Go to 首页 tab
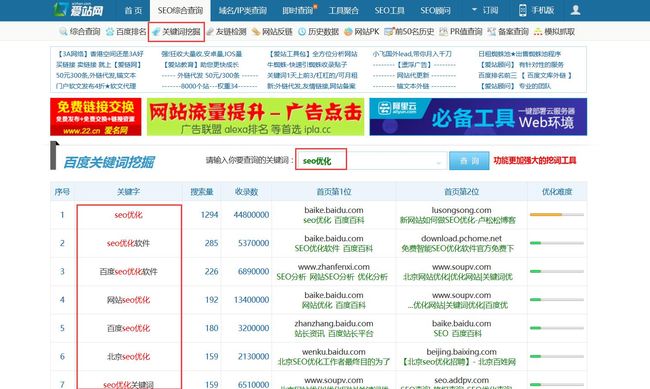650x389 pixels. pyautogui.click(x=133, y=10)
